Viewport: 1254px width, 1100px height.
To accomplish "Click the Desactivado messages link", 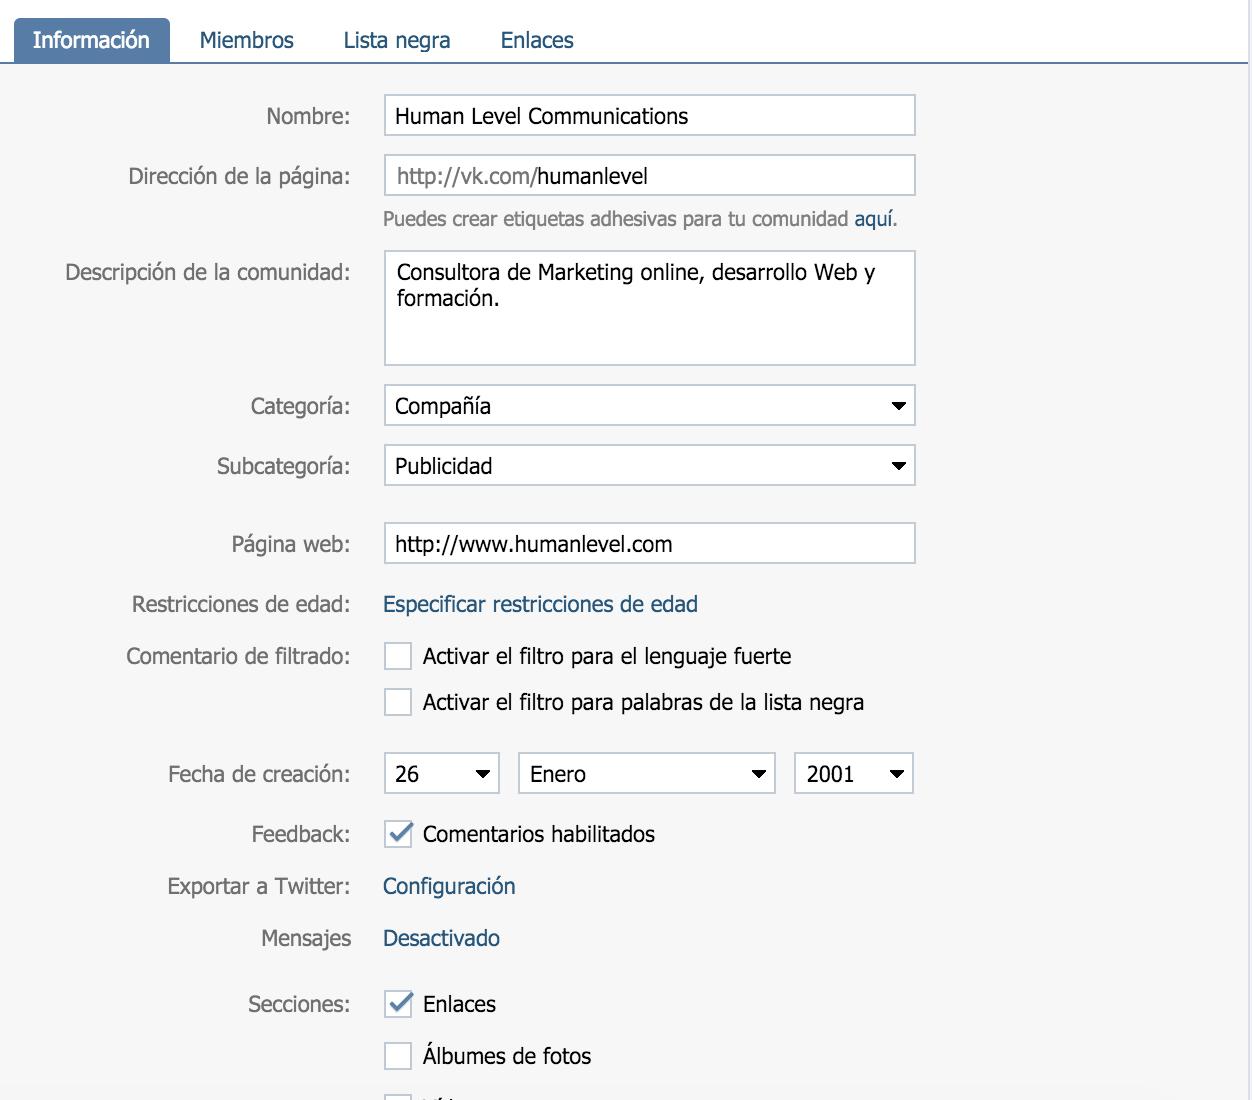I will click(x=441, y=938).
